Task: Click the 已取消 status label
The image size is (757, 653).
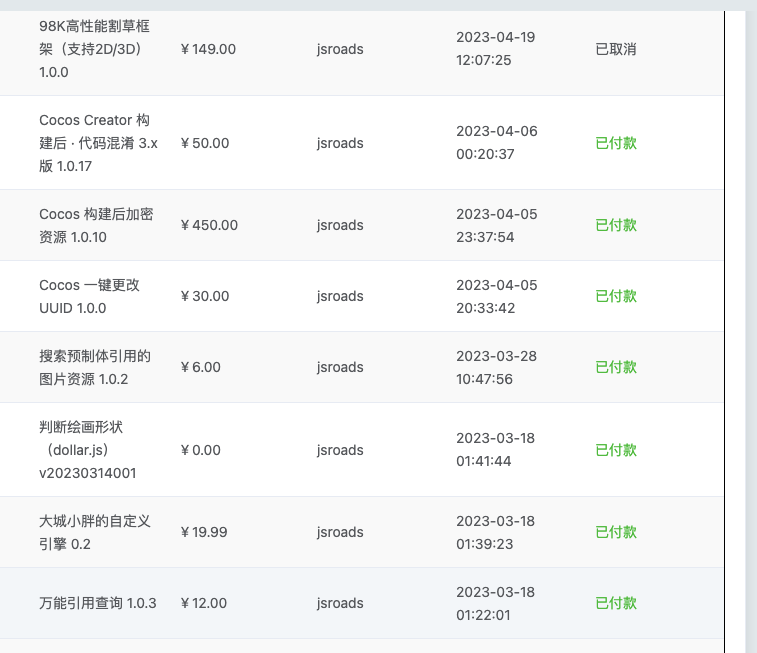Action: (615, 49)
